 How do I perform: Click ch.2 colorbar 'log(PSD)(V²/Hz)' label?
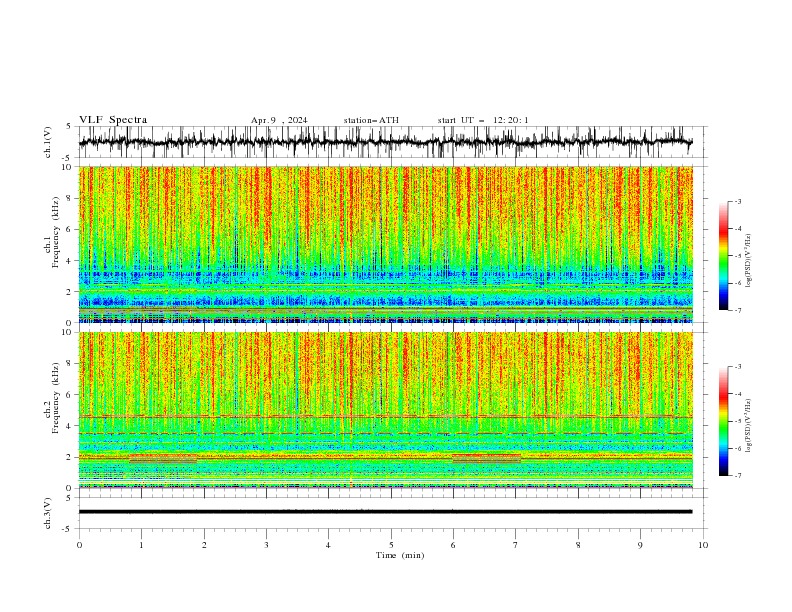[748, 426]
